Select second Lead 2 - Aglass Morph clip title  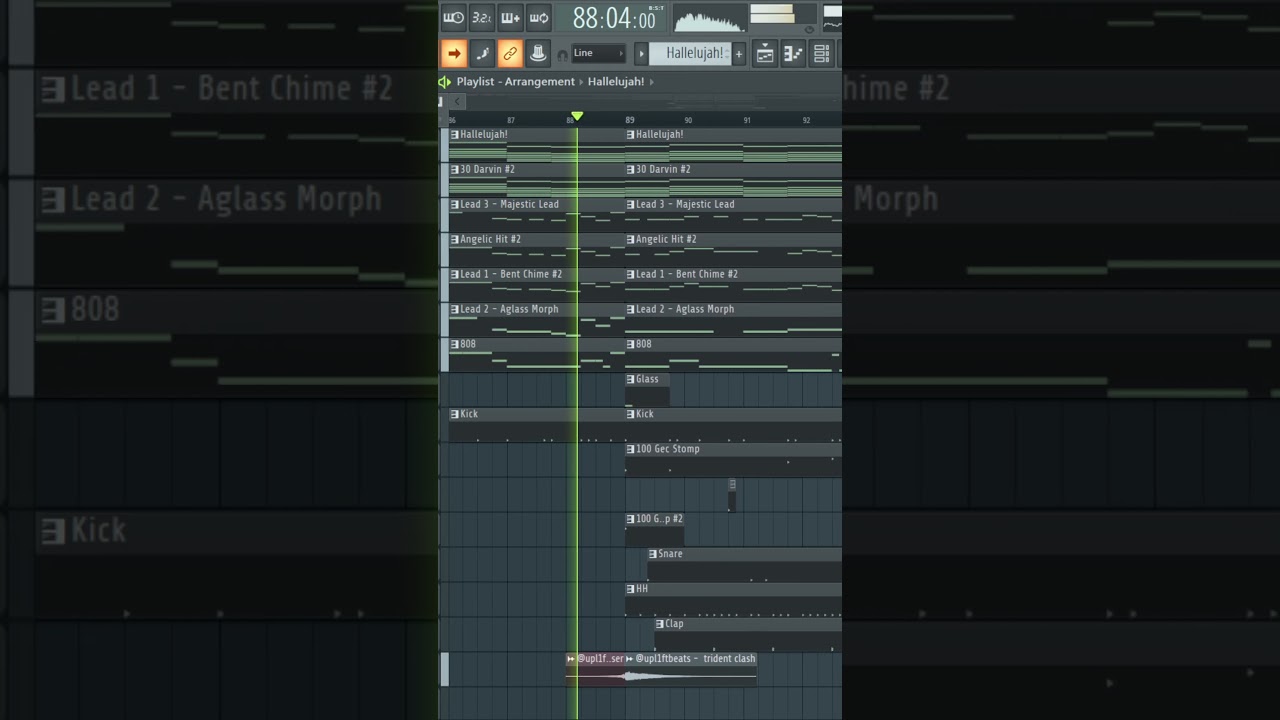click(x=685, y=309)
